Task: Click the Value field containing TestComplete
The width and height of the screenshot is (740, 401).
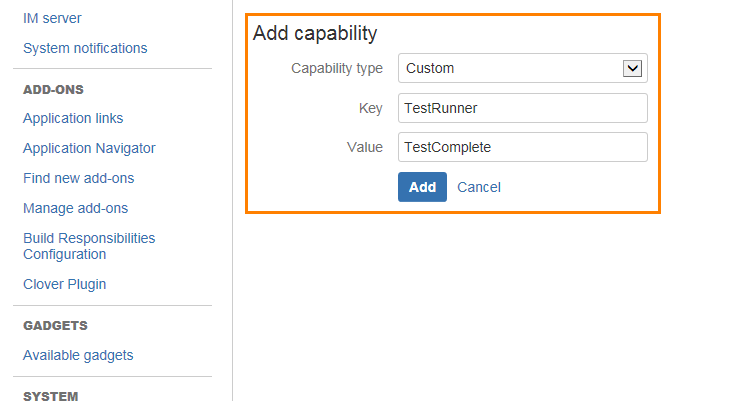Action: tap(522, 147)
